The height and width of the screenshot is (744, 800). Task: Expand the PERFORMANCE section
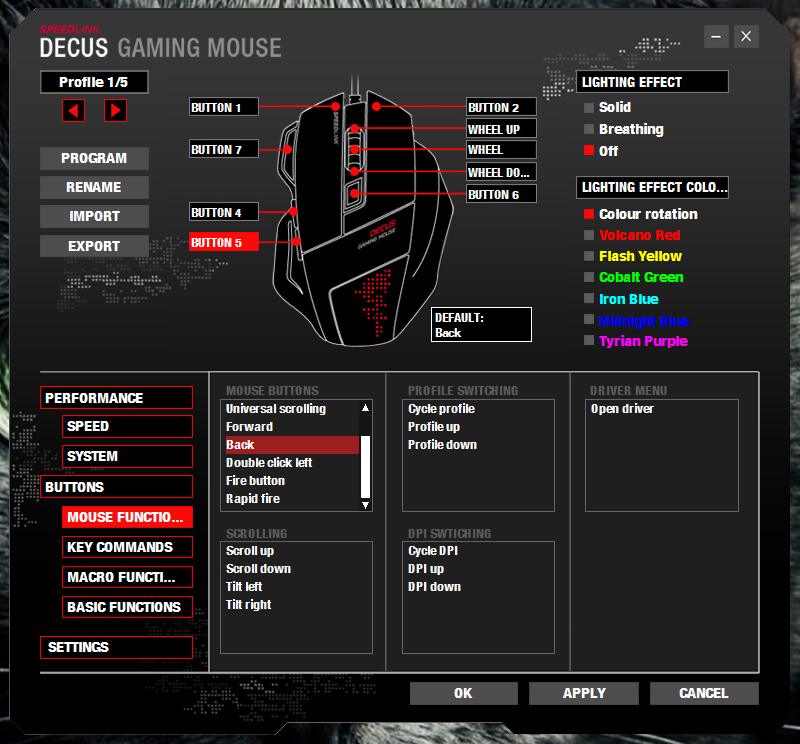pos(116,398)
